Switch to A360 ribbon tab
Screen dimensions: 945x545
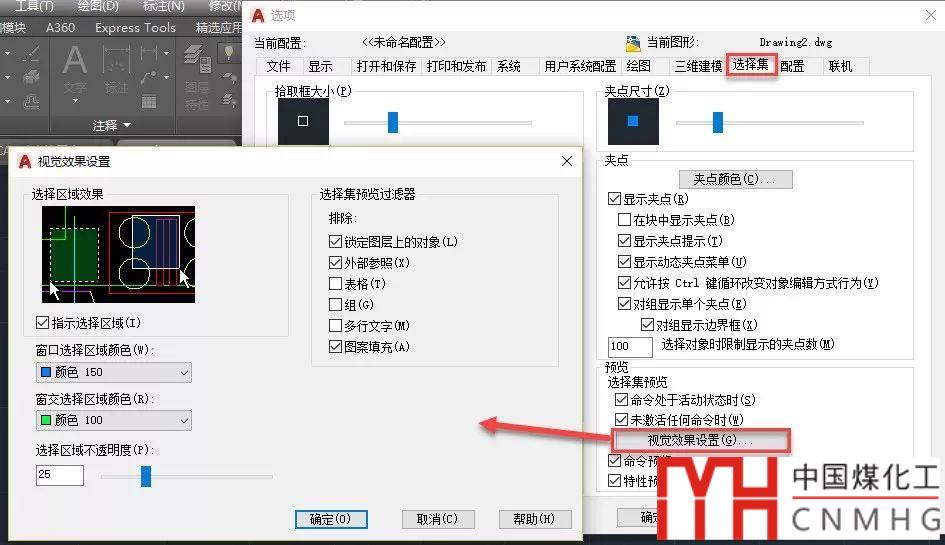tap(60, 28)
